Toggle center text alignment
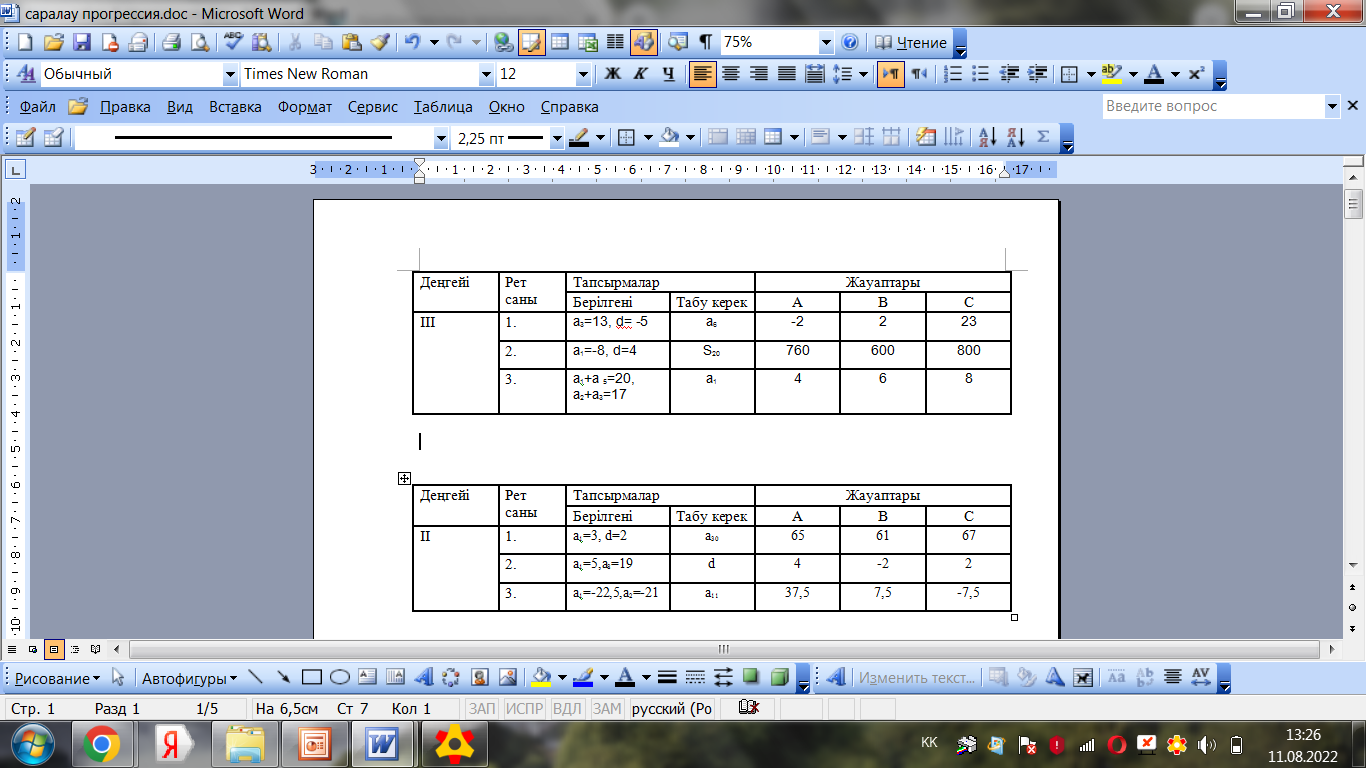The width and height of the screenshot is (1366, 768). pyautogui.click(x=731, y=74)
